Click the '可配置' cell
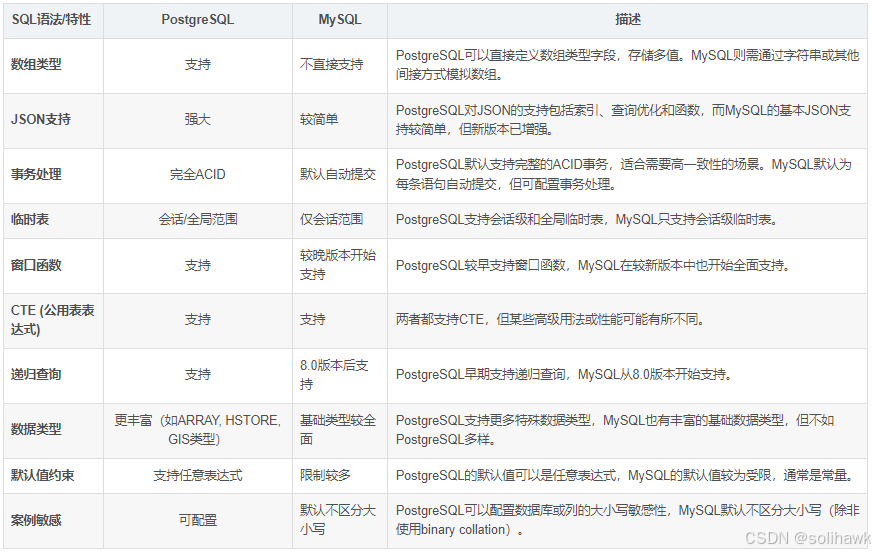The height and width of the screenshot is (553, 875). [198, 521]
